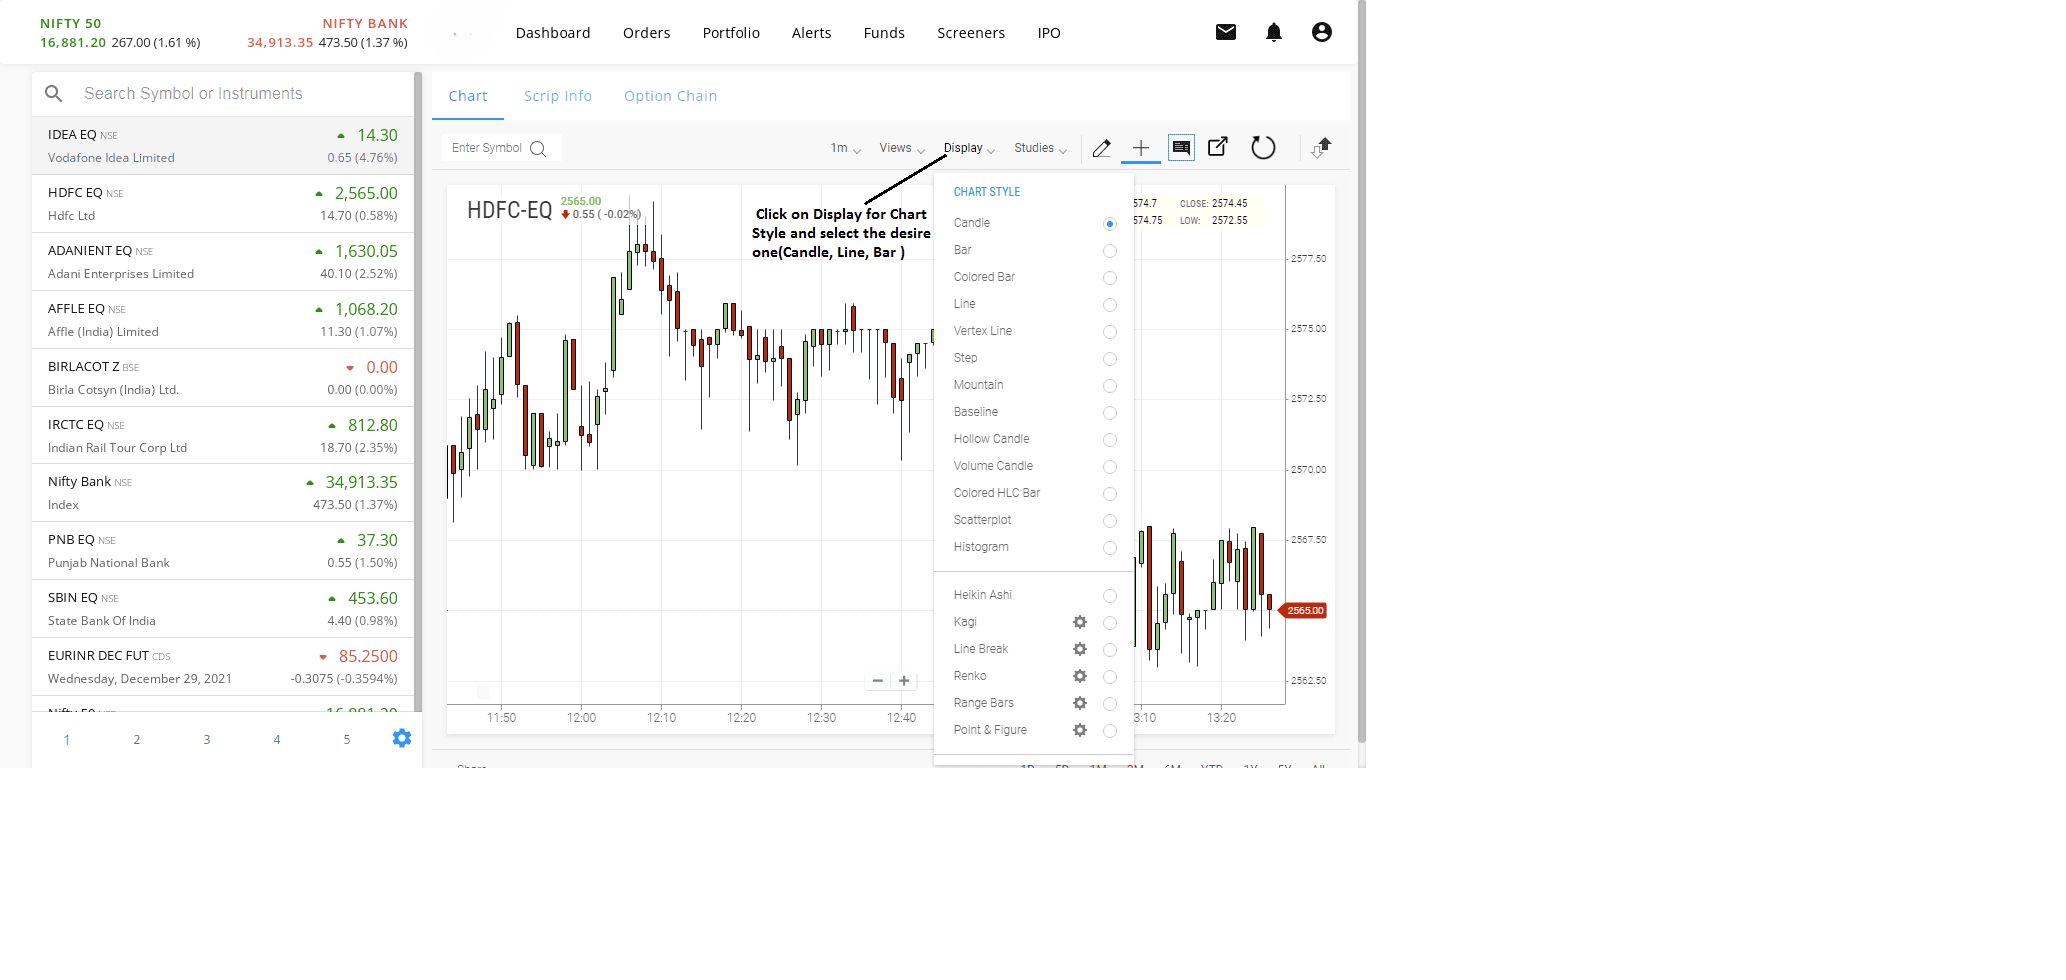The height and width of the screenshot is (980, 2066).
Task: Open the Studies dropdown
Action: click(x=1040, y=148)
